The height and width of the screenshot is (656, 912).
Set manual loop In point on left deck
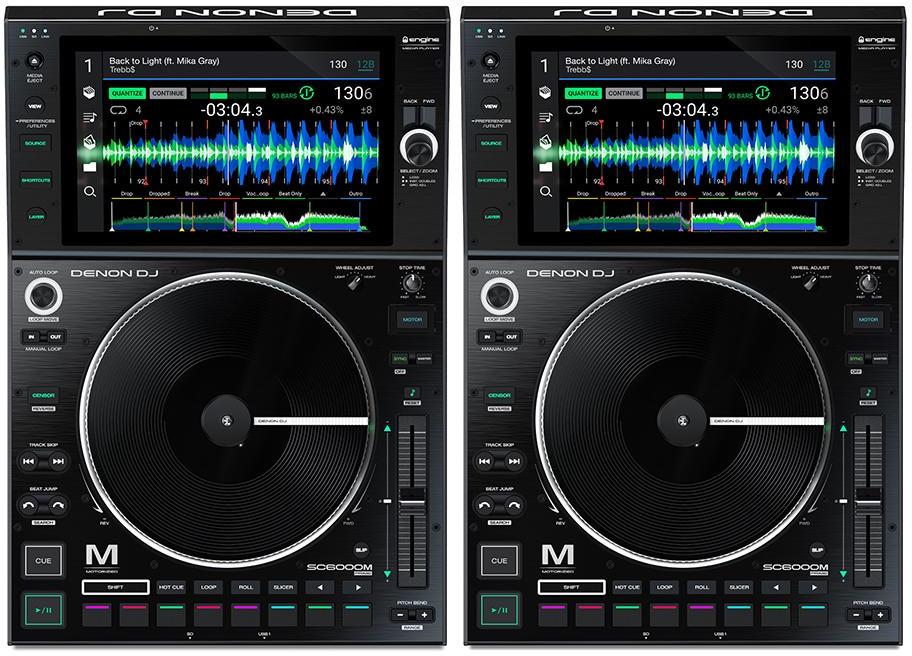(x=31, y=337)
